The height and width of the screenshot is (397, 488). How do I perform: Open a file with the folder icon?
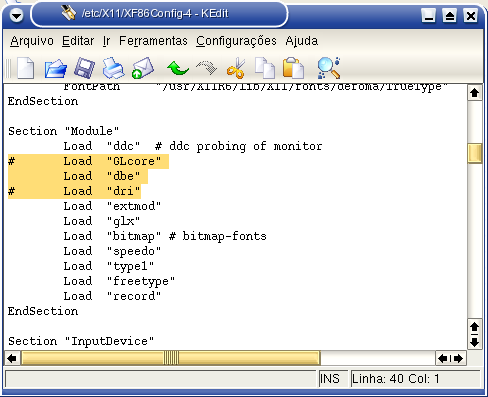click(x=55, y=68)
